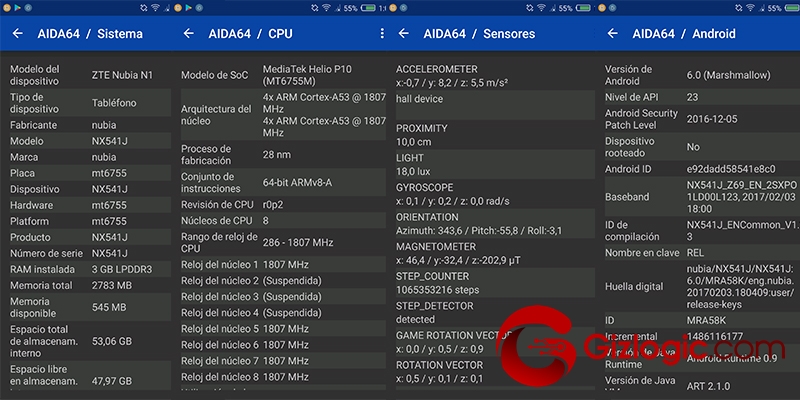The width and height of the screenshot is (800, 400).
Task: Tap back arrow on AIDA64 CPU screen
Action: [189, 34]
